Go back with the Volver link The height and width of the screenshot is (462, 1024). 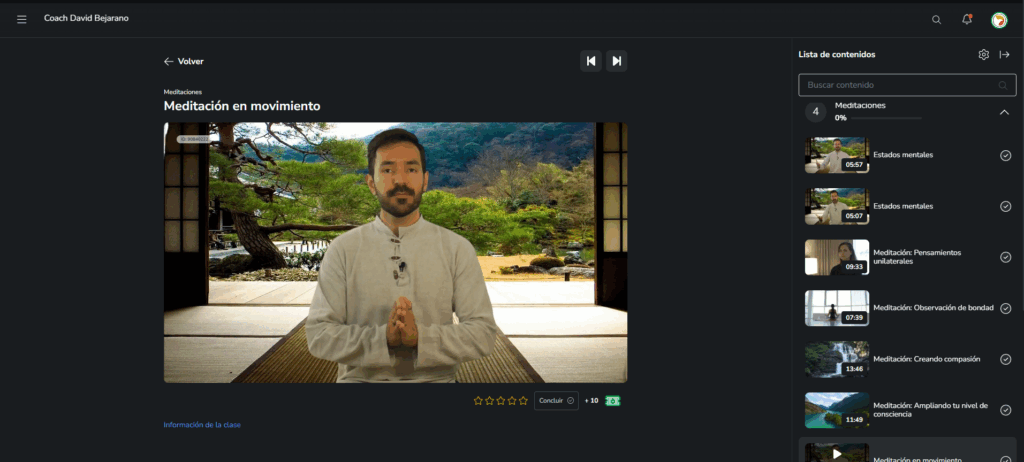tap(184, 61)
